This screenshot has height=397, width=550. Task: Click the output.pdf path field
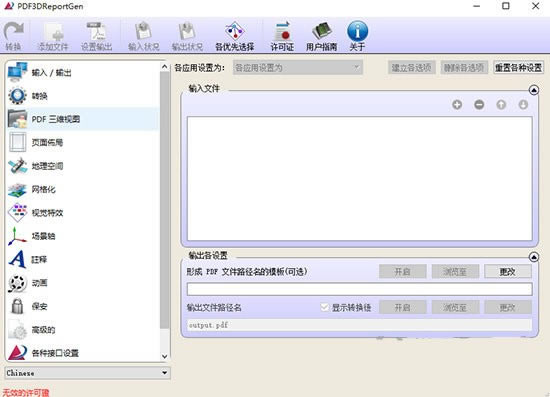tap(360, 325)
